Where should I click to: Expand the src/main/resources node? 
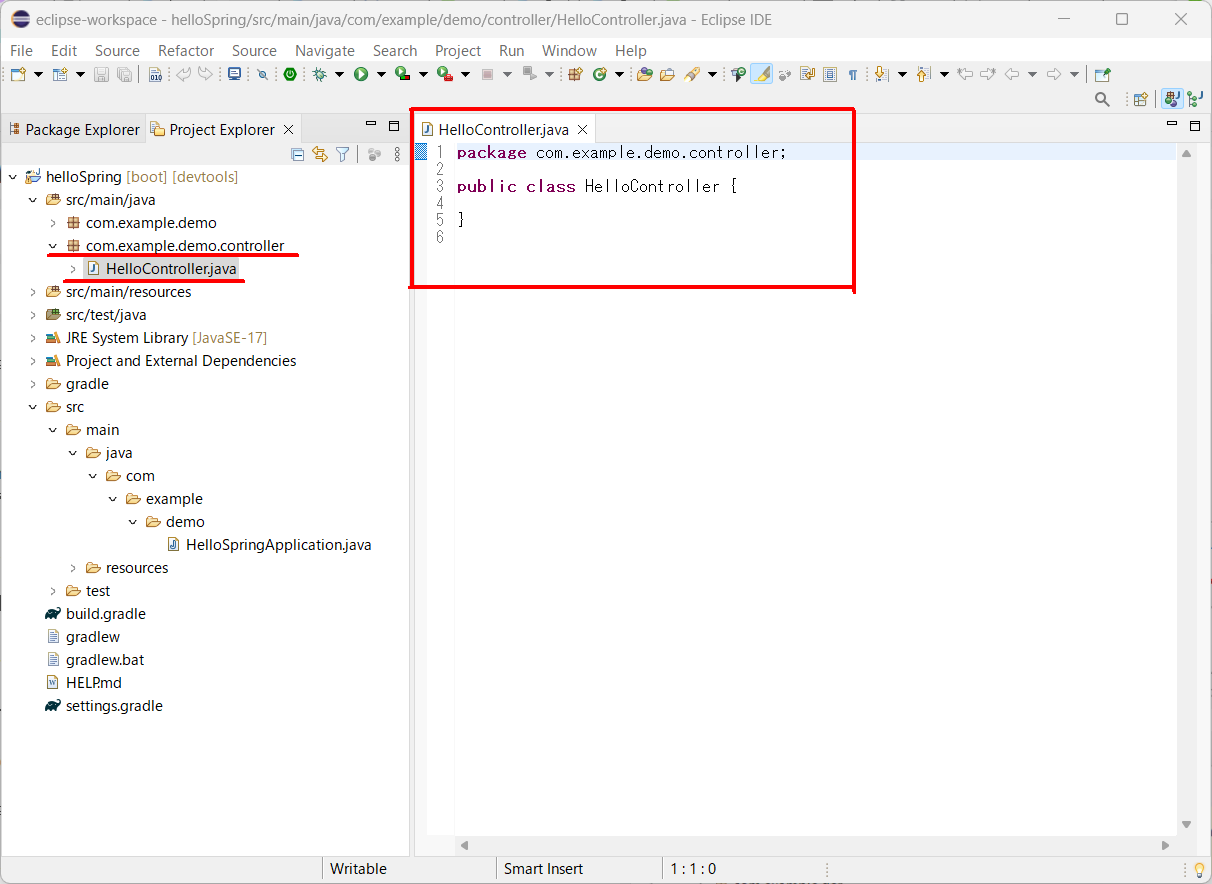pyautogui.click(x=32, y=291)
